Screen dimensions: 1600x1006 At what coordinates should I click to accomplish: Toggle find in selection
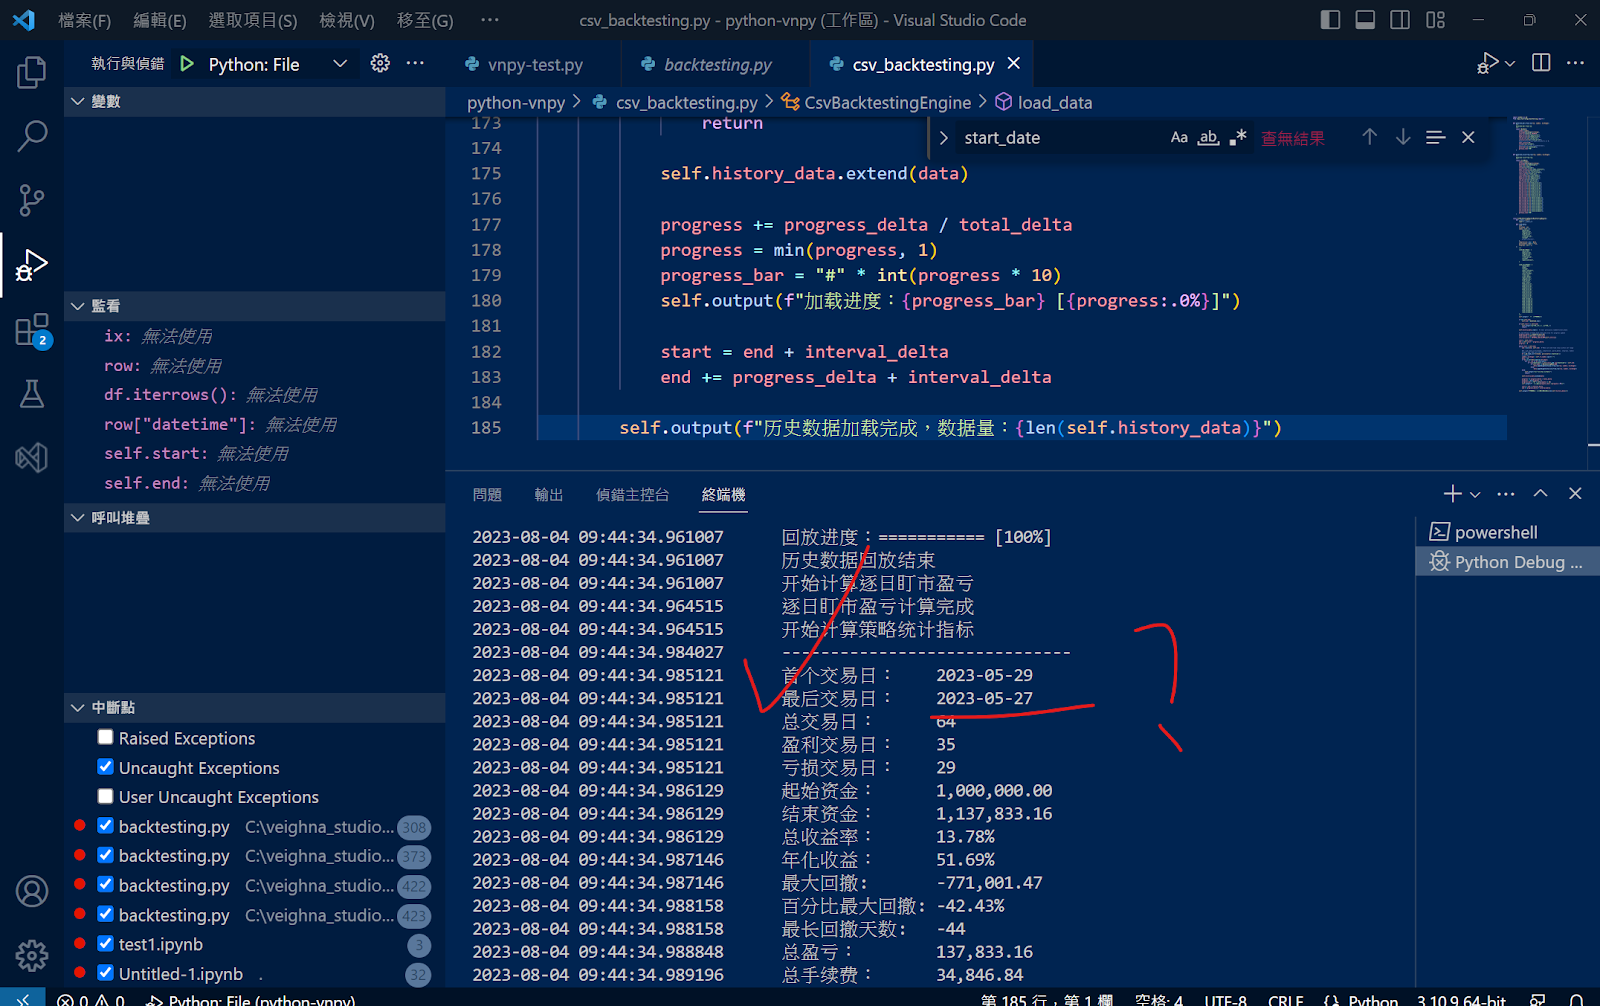(1436, 137)
